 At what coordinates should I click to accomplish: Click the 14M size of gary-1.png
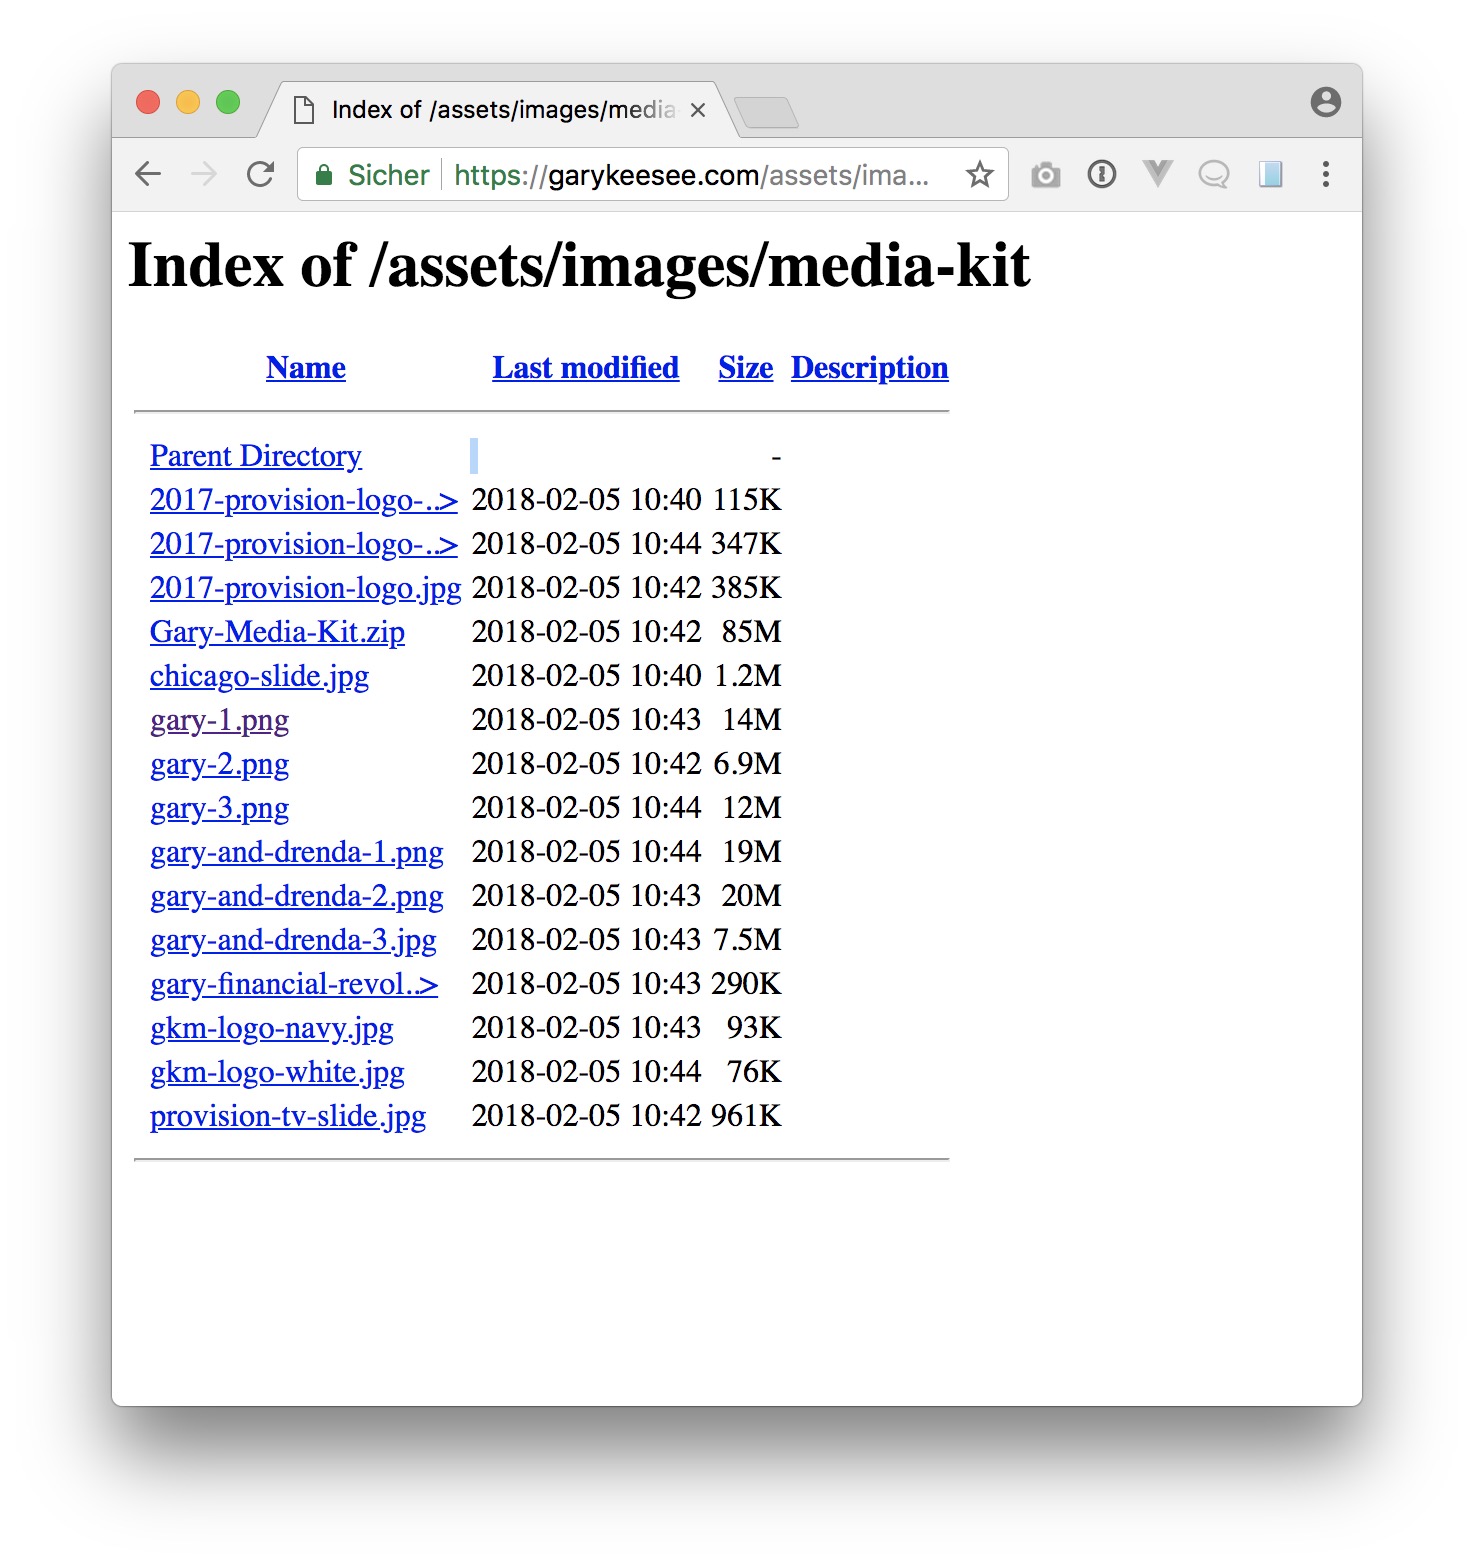point(752,720)
